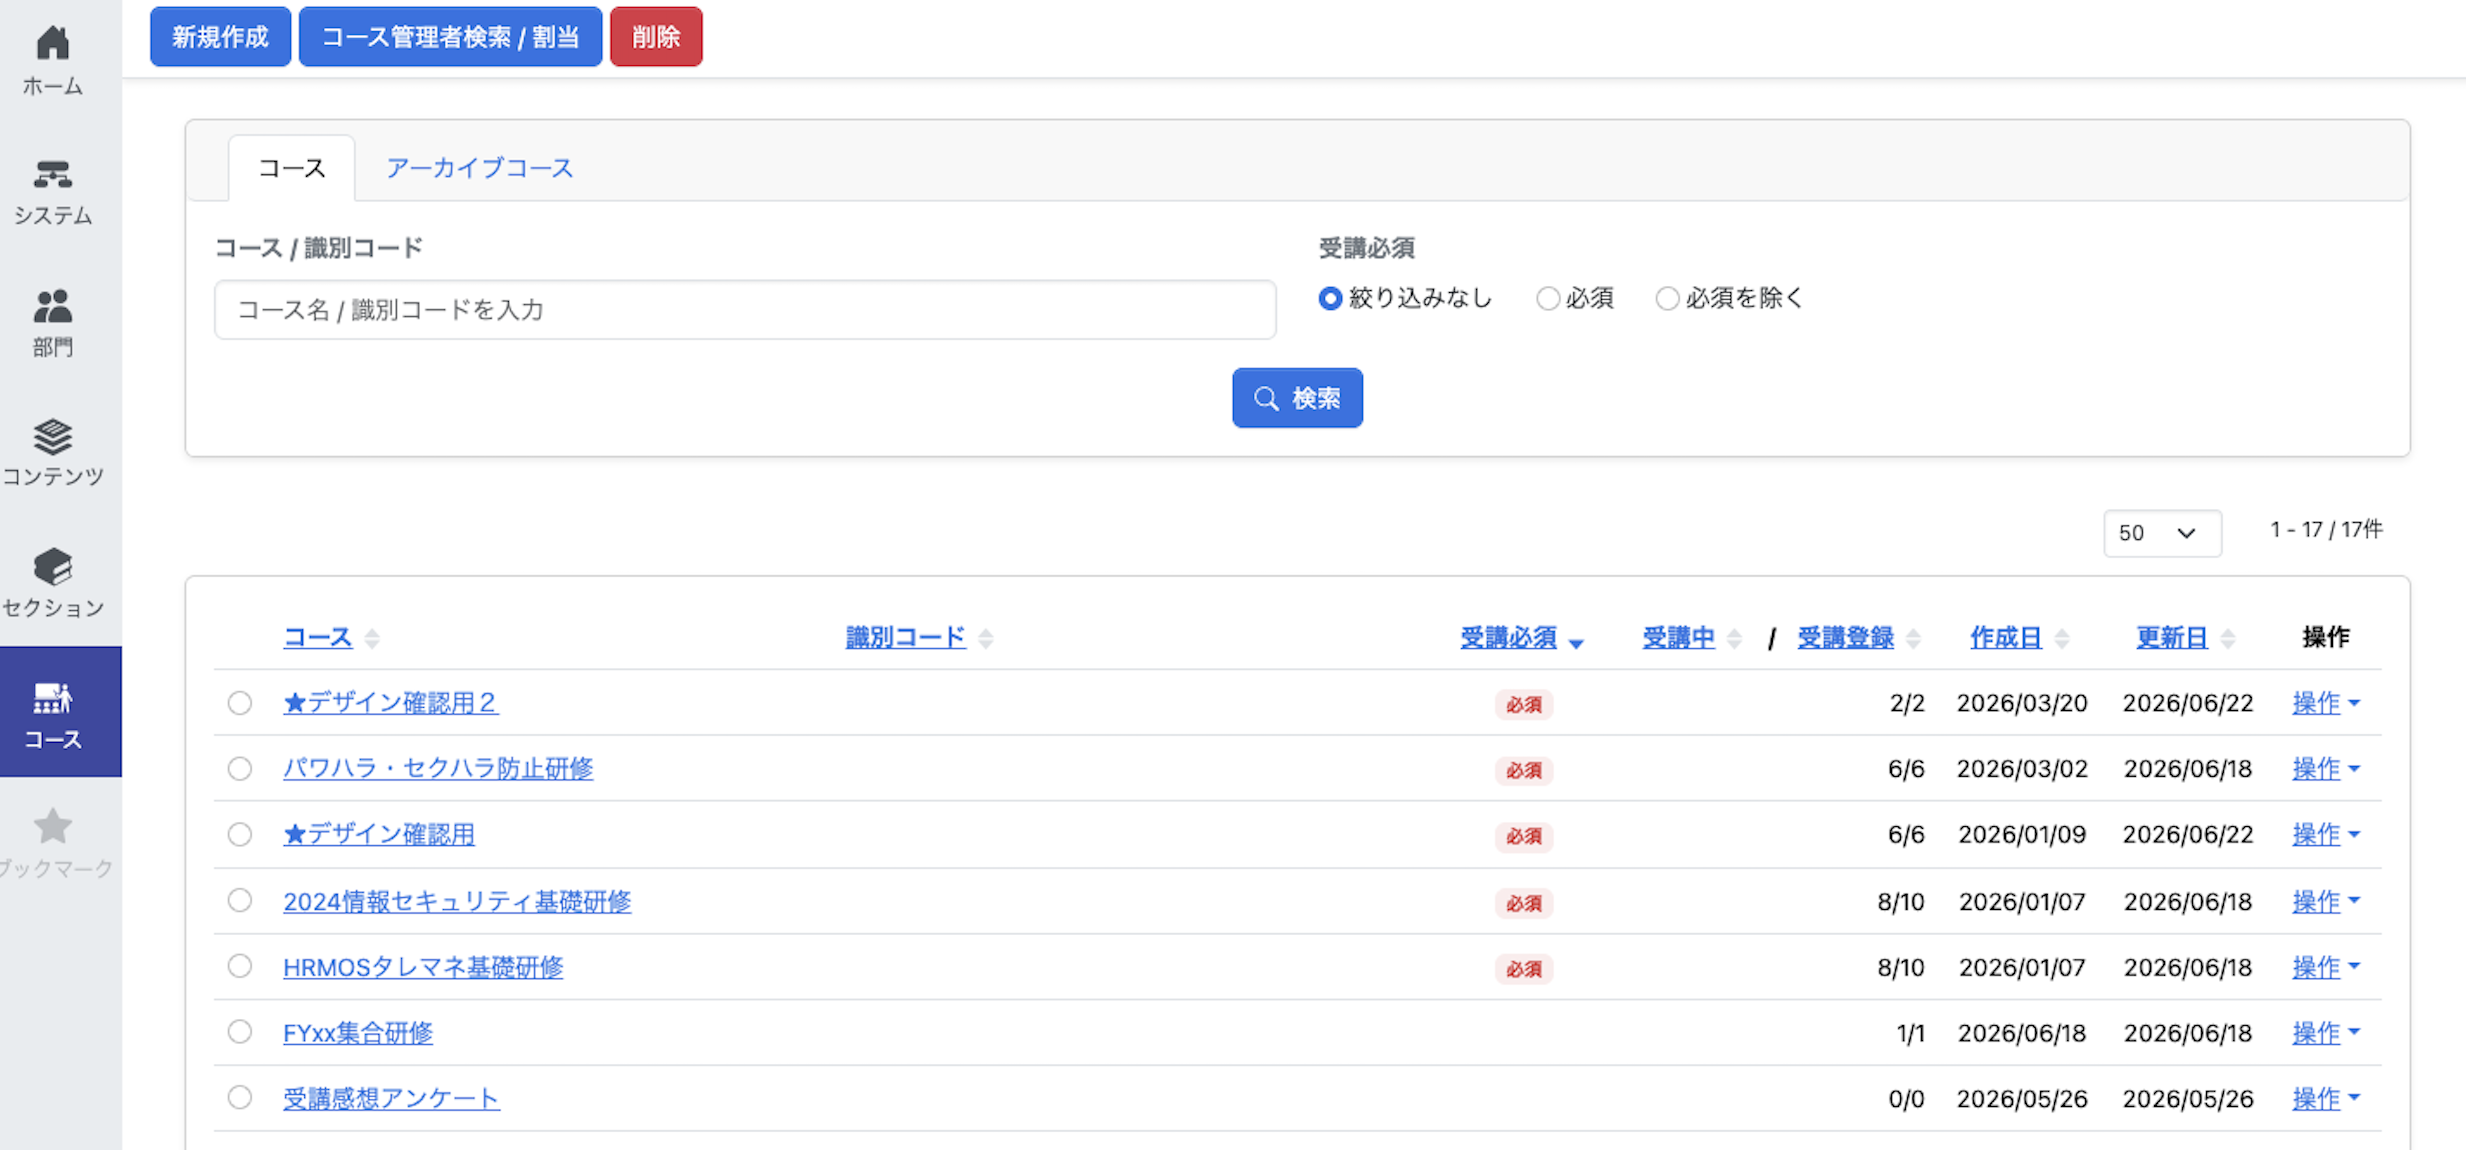Open the 50 per-page dropdown
Screen dimensions: 2466x1150
pyautogui.click(x=2162, y=533)
